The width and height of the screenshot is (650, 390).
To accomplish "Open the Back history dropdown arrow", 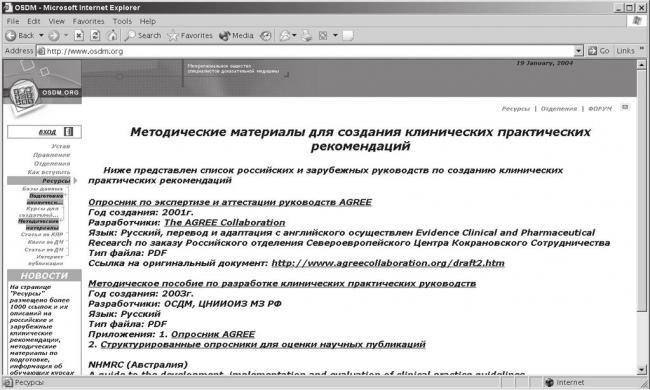I will tap(41, 36).
